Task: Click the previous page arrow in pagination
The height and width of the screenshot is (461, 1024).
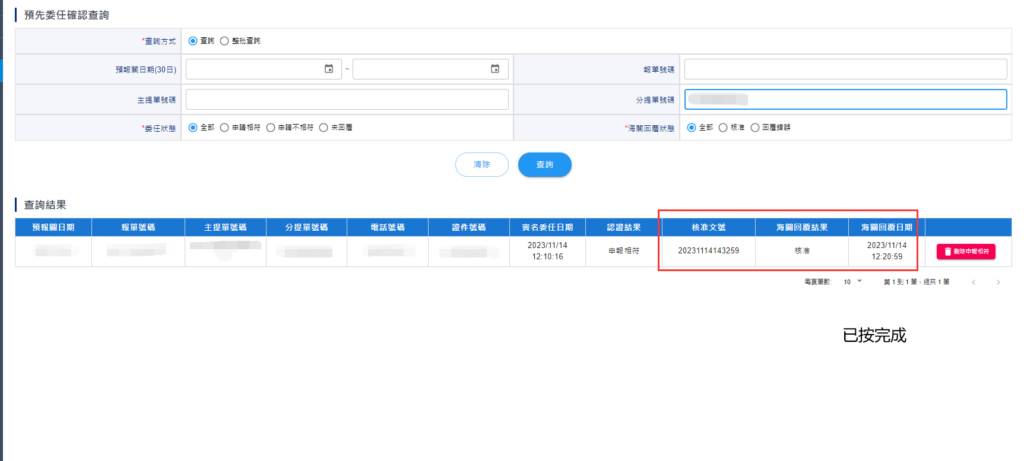Action: click(x=974, y=283)
